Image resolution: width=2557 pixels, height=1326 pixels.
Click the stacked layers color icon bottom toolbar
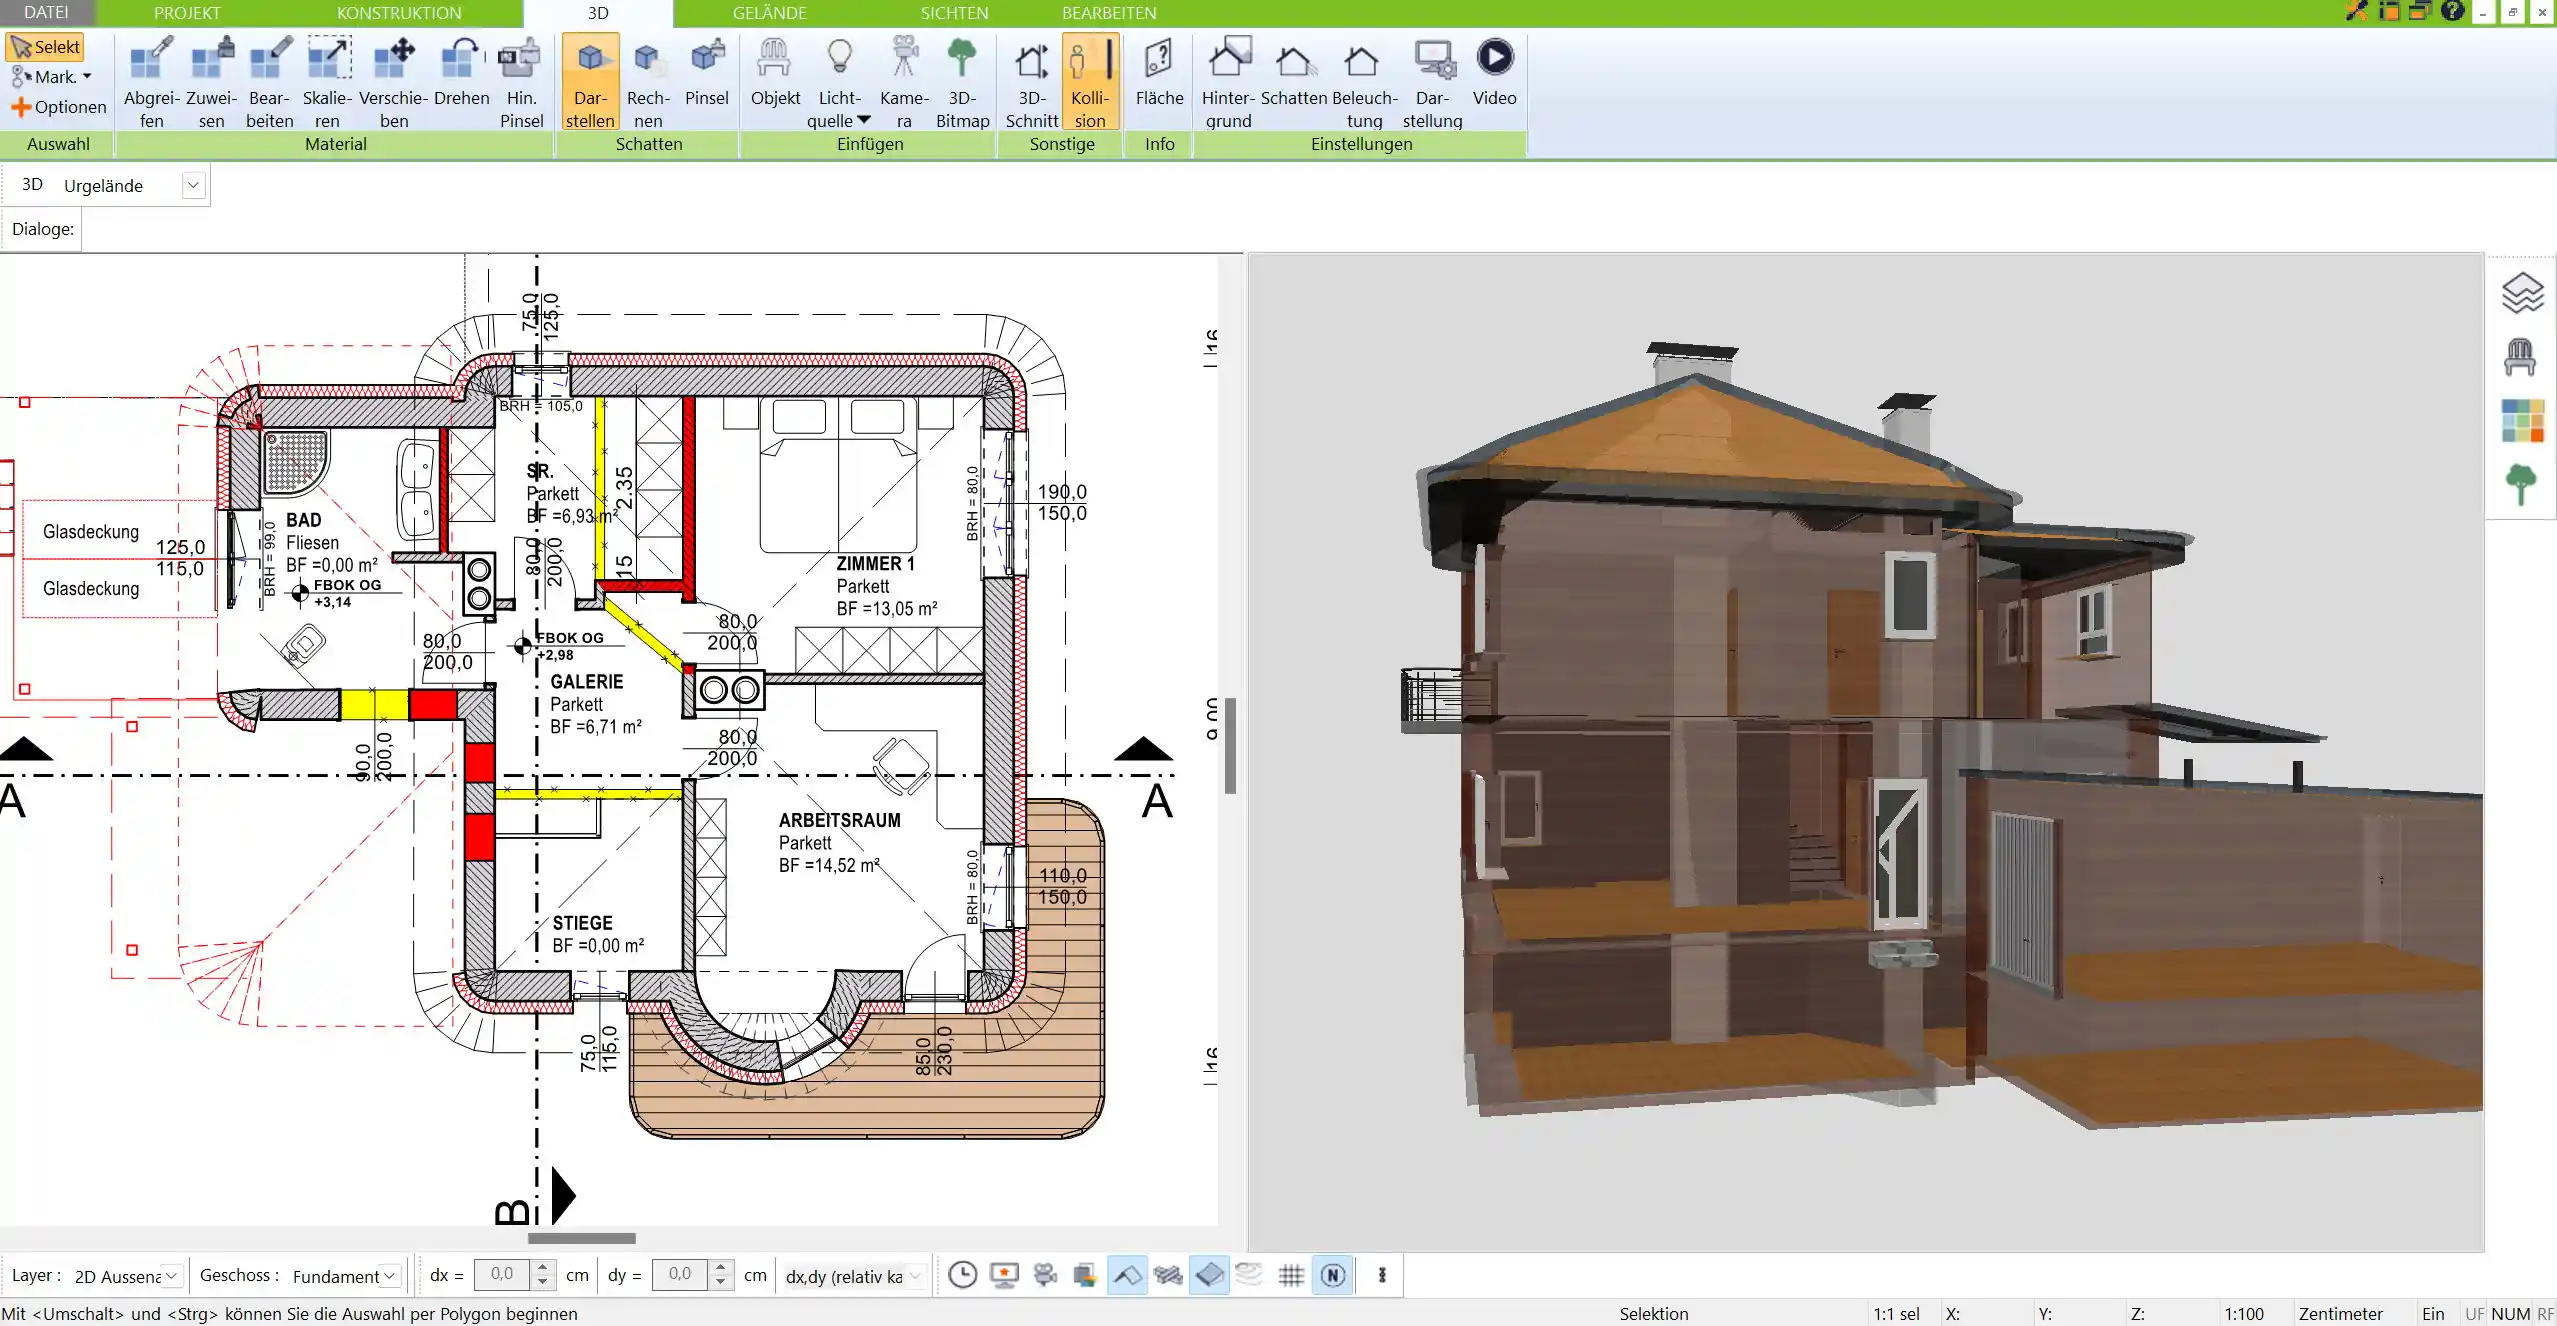tap(1085, 1275)
